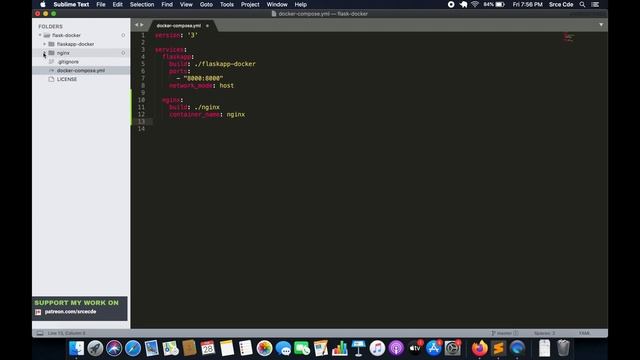
Task: Open the battery status menu
Action: click(495, 4)
